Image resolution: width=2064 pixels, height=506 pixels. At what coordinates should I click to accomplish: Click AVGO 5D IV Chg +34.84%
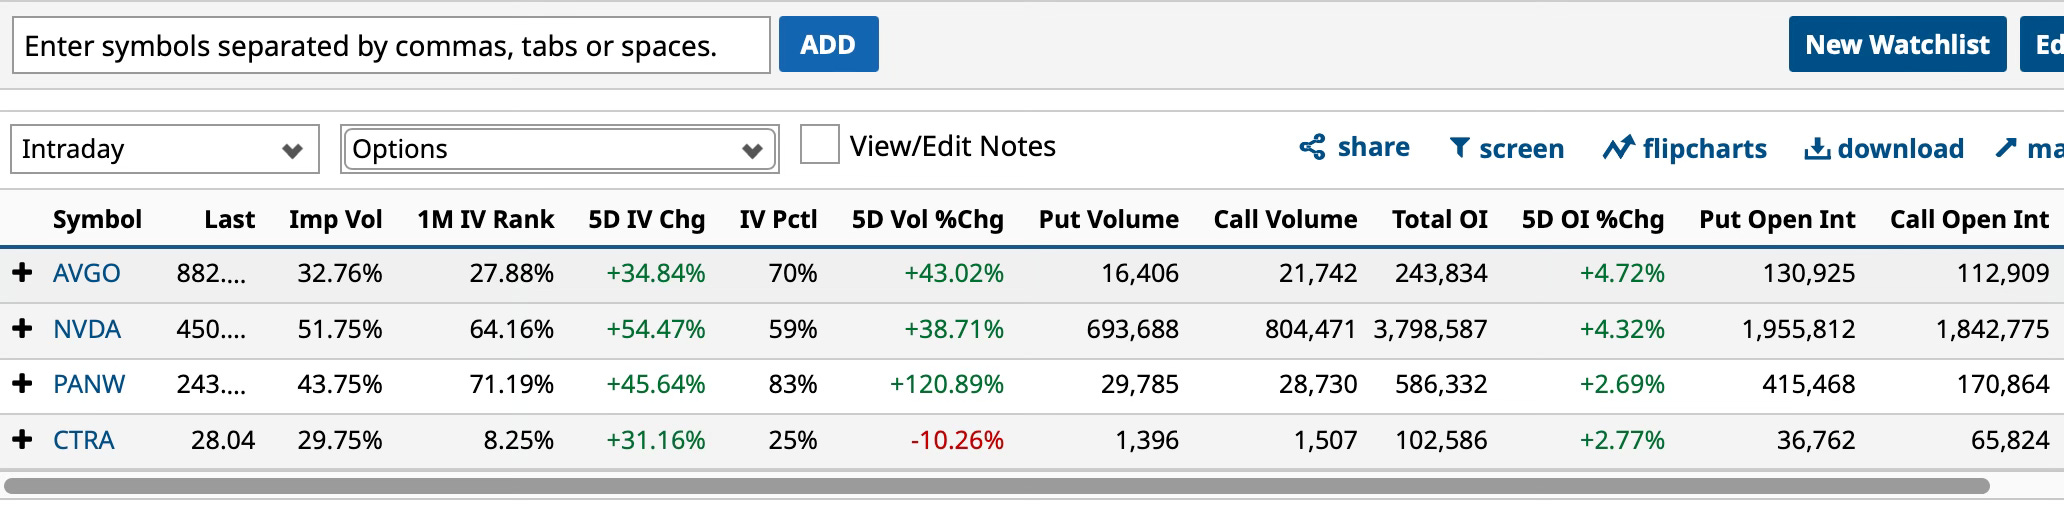point(655,273)
